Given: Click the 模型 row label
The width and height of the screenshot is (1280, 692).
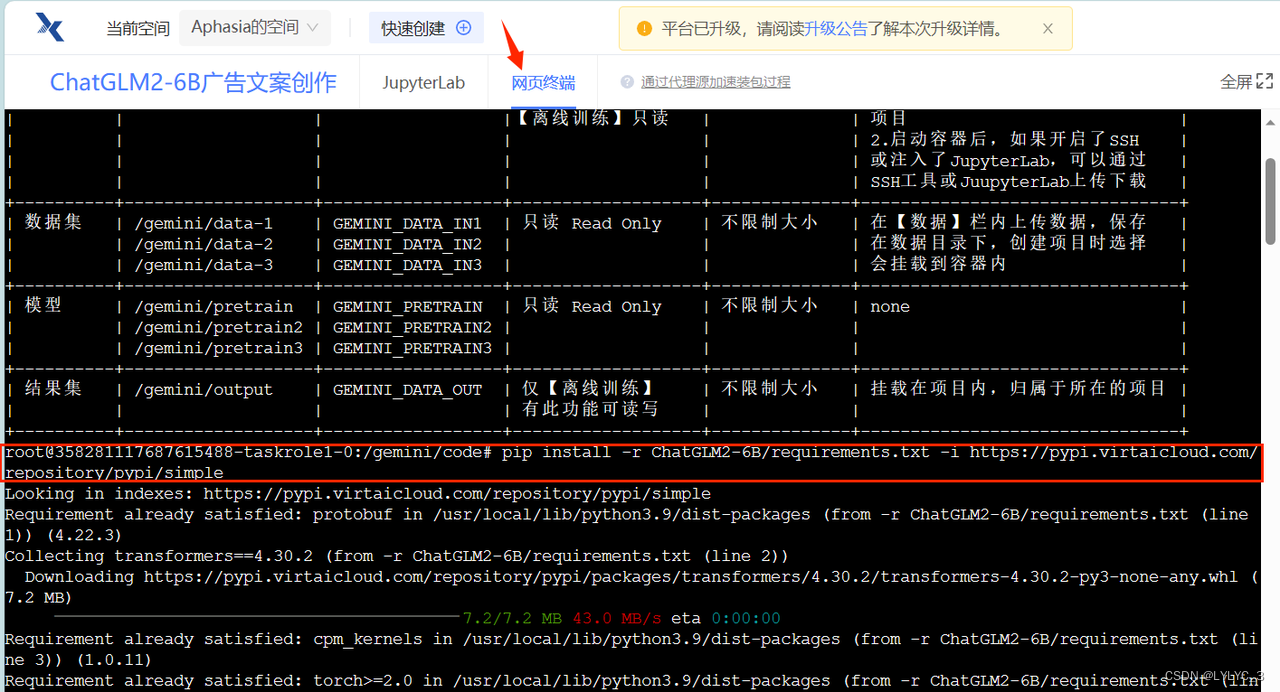Looking at the screenshot, I should coord(43,305).
